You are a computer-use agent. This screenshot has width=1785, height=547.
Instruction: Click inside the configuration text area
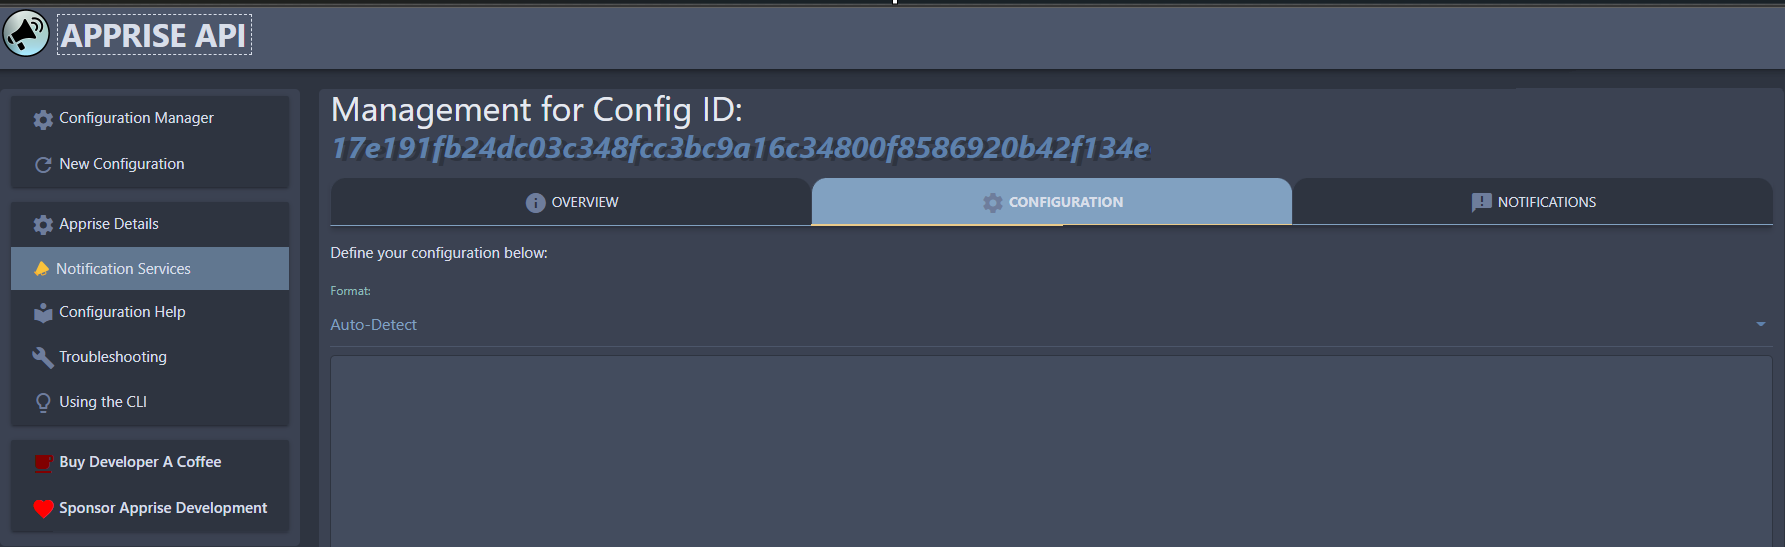point(1051,451)
